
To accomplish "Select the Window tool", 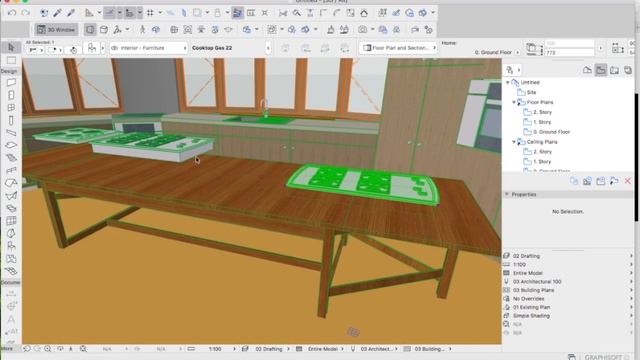I will pos(11,108).
